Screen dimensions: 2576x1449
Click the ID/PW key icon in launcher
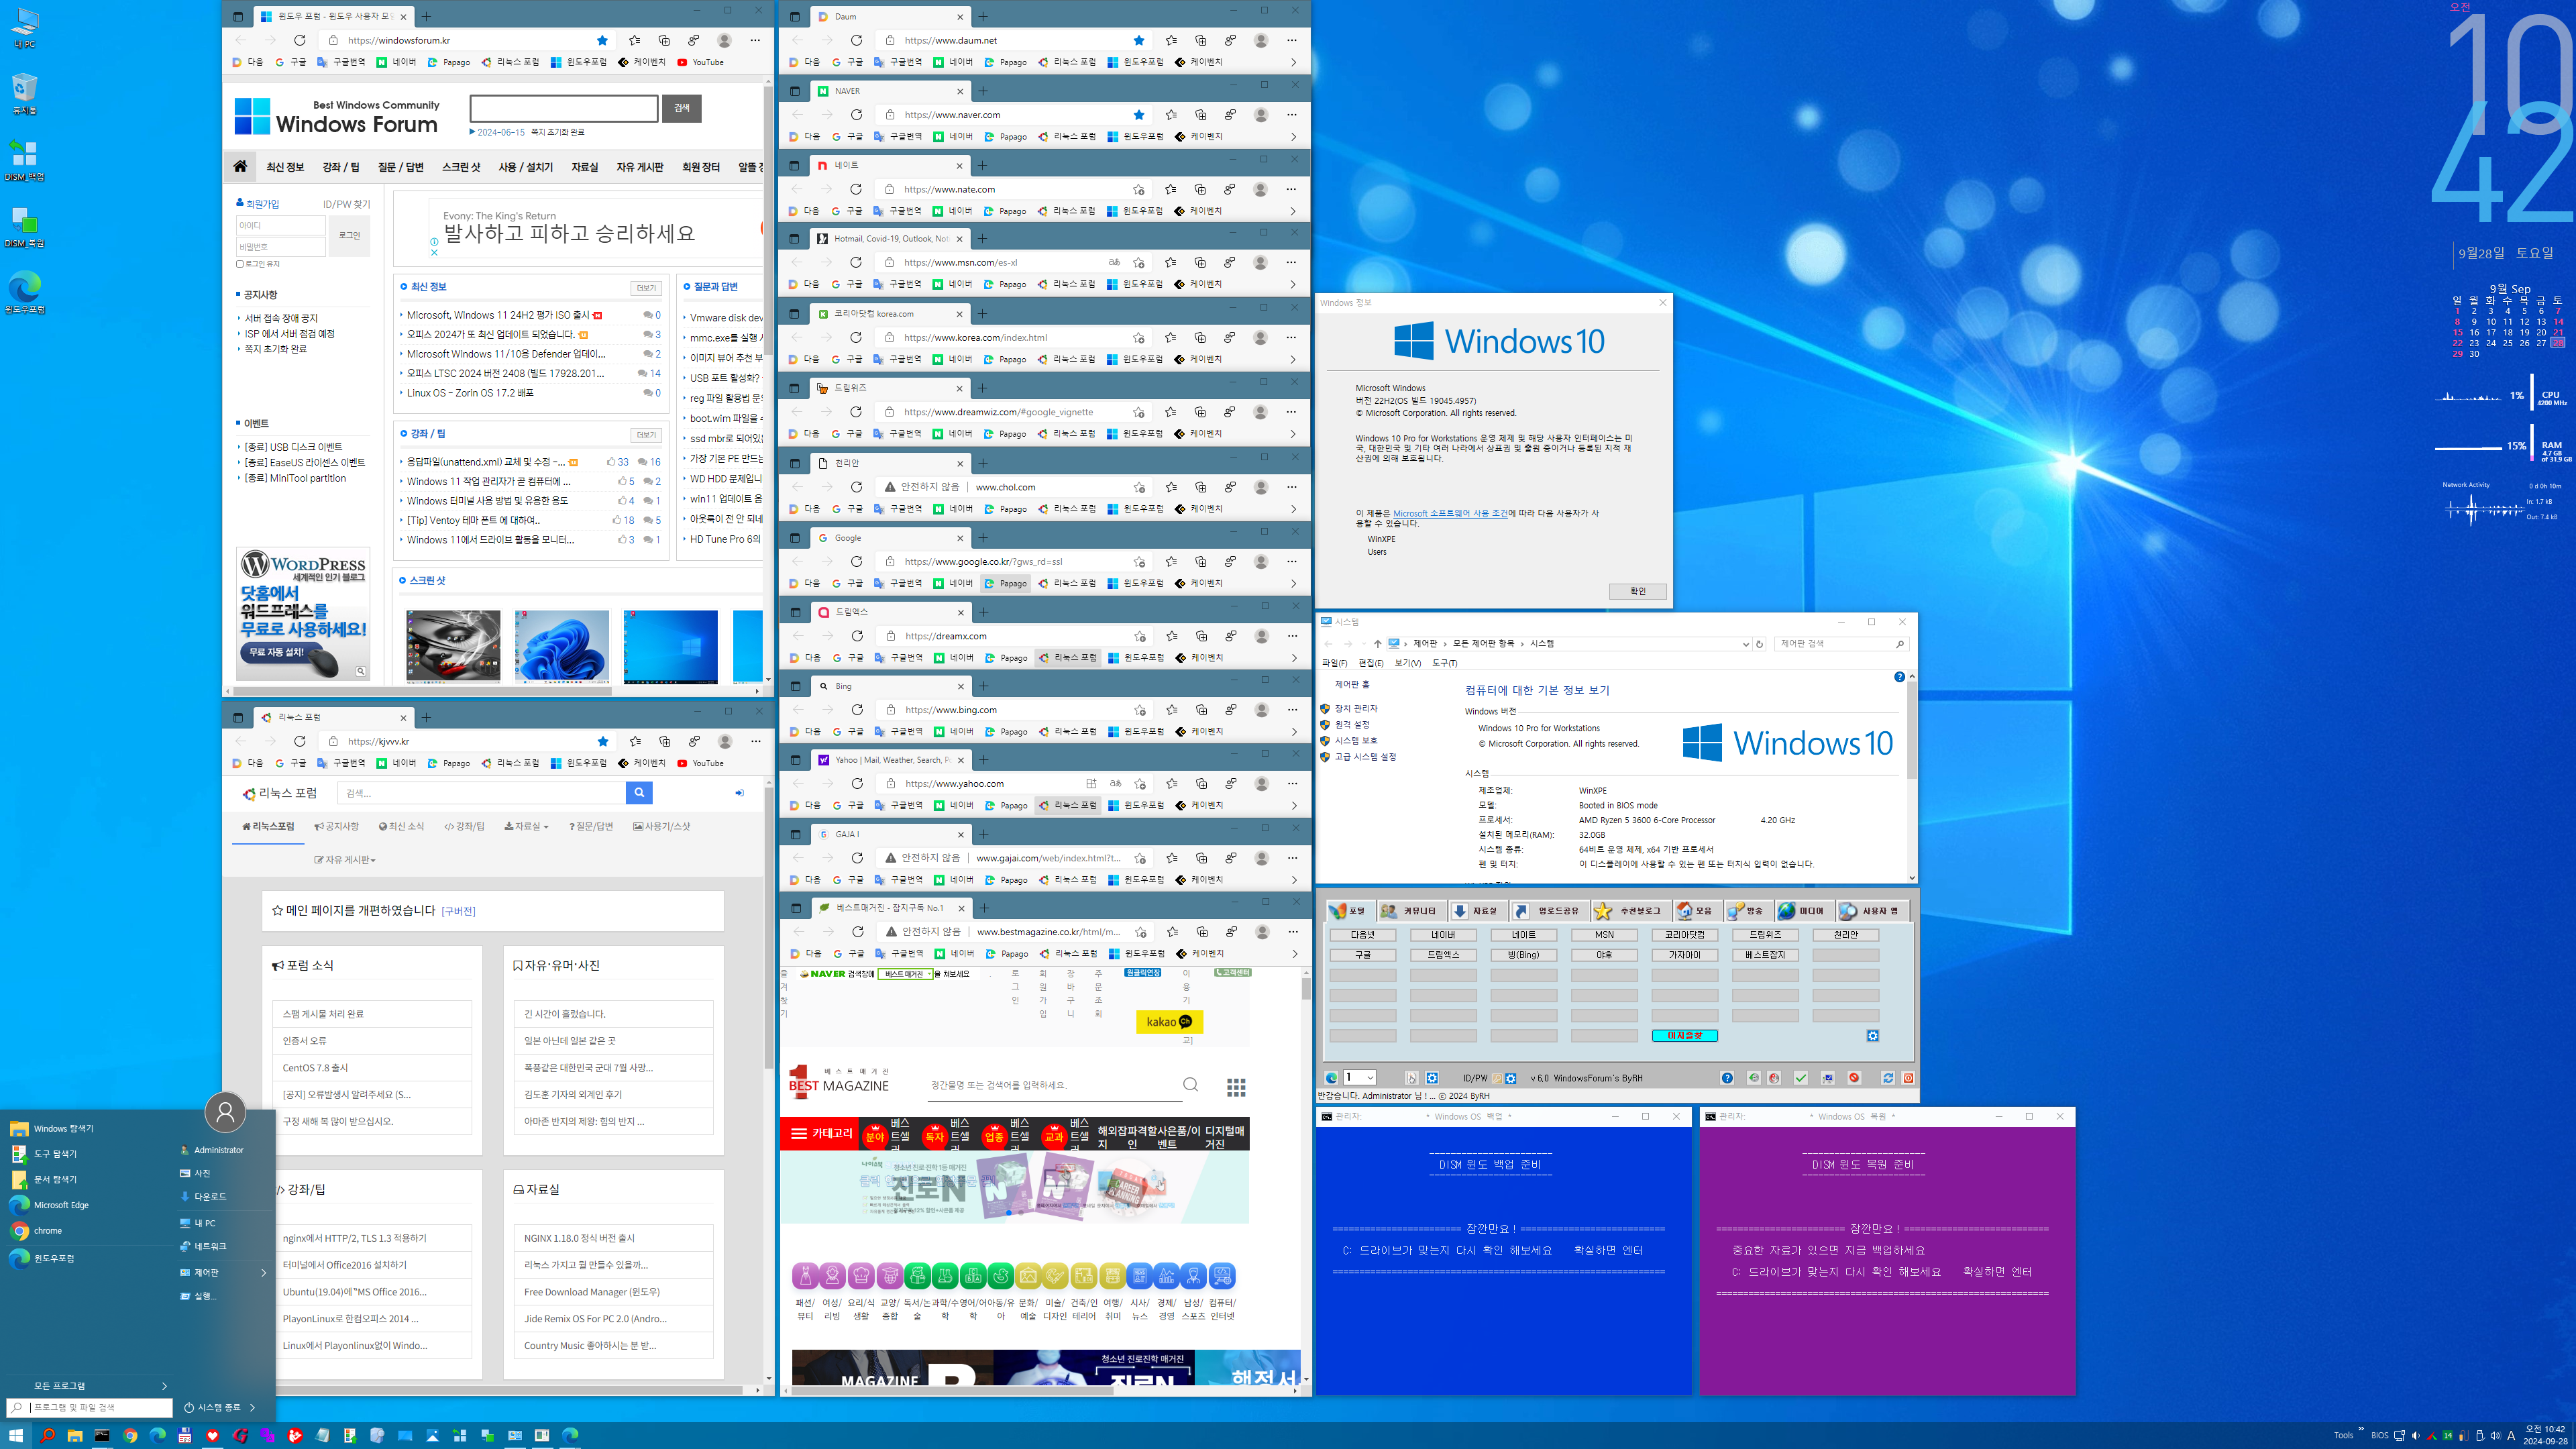[1497, 1078]
